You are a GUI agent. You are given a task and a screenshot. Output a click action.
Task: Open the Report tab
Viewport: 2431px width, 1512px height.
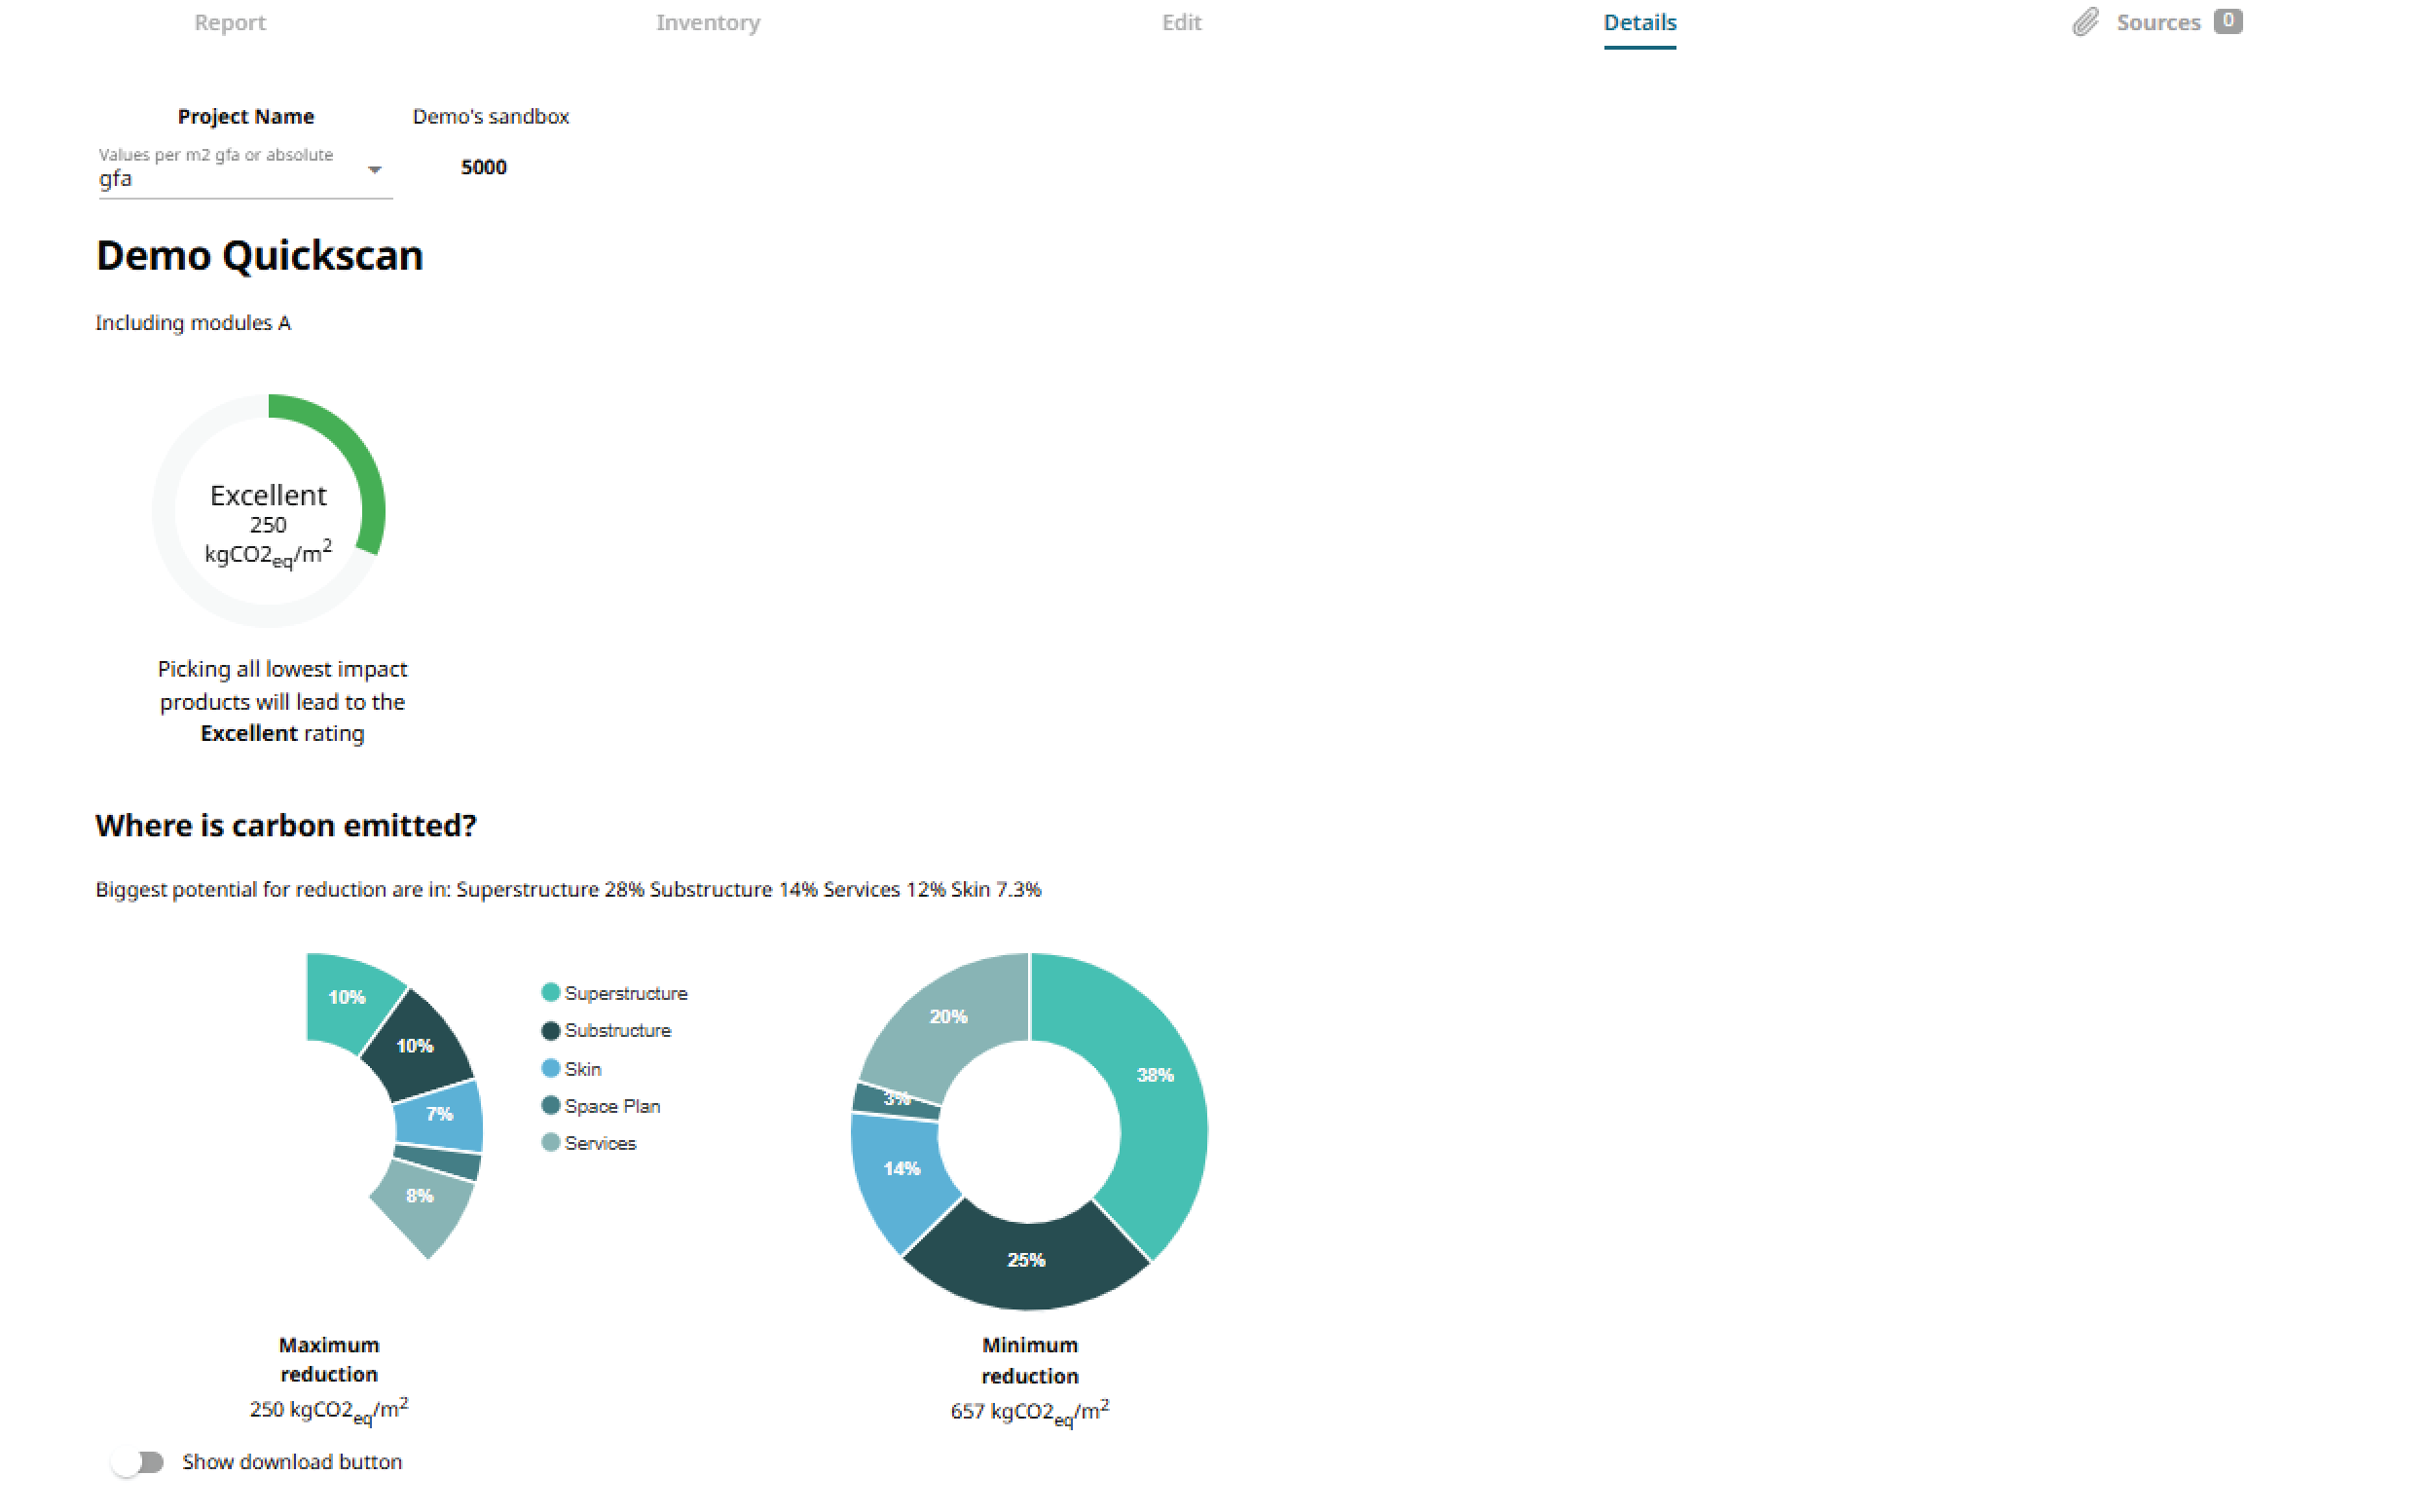pyautogui.click(x=230, y=22)
